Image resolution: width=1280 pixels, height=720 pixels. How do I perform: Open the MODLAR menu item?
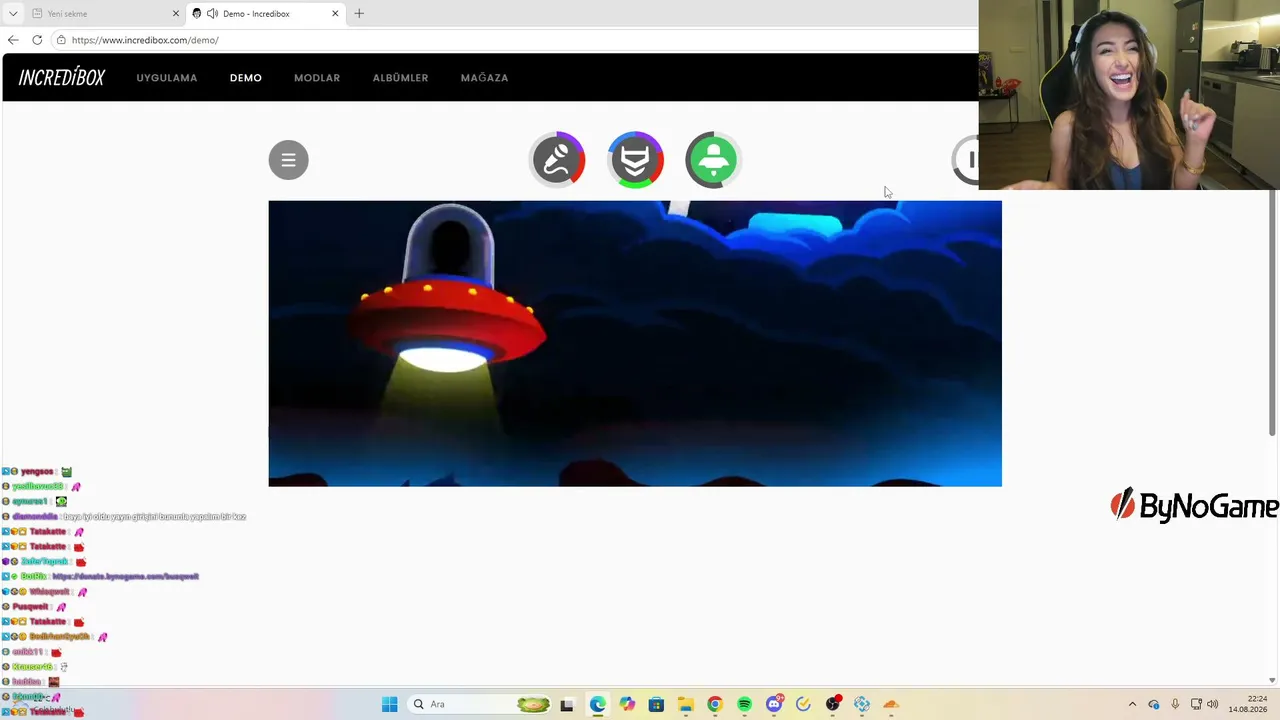tap(317, 78)
